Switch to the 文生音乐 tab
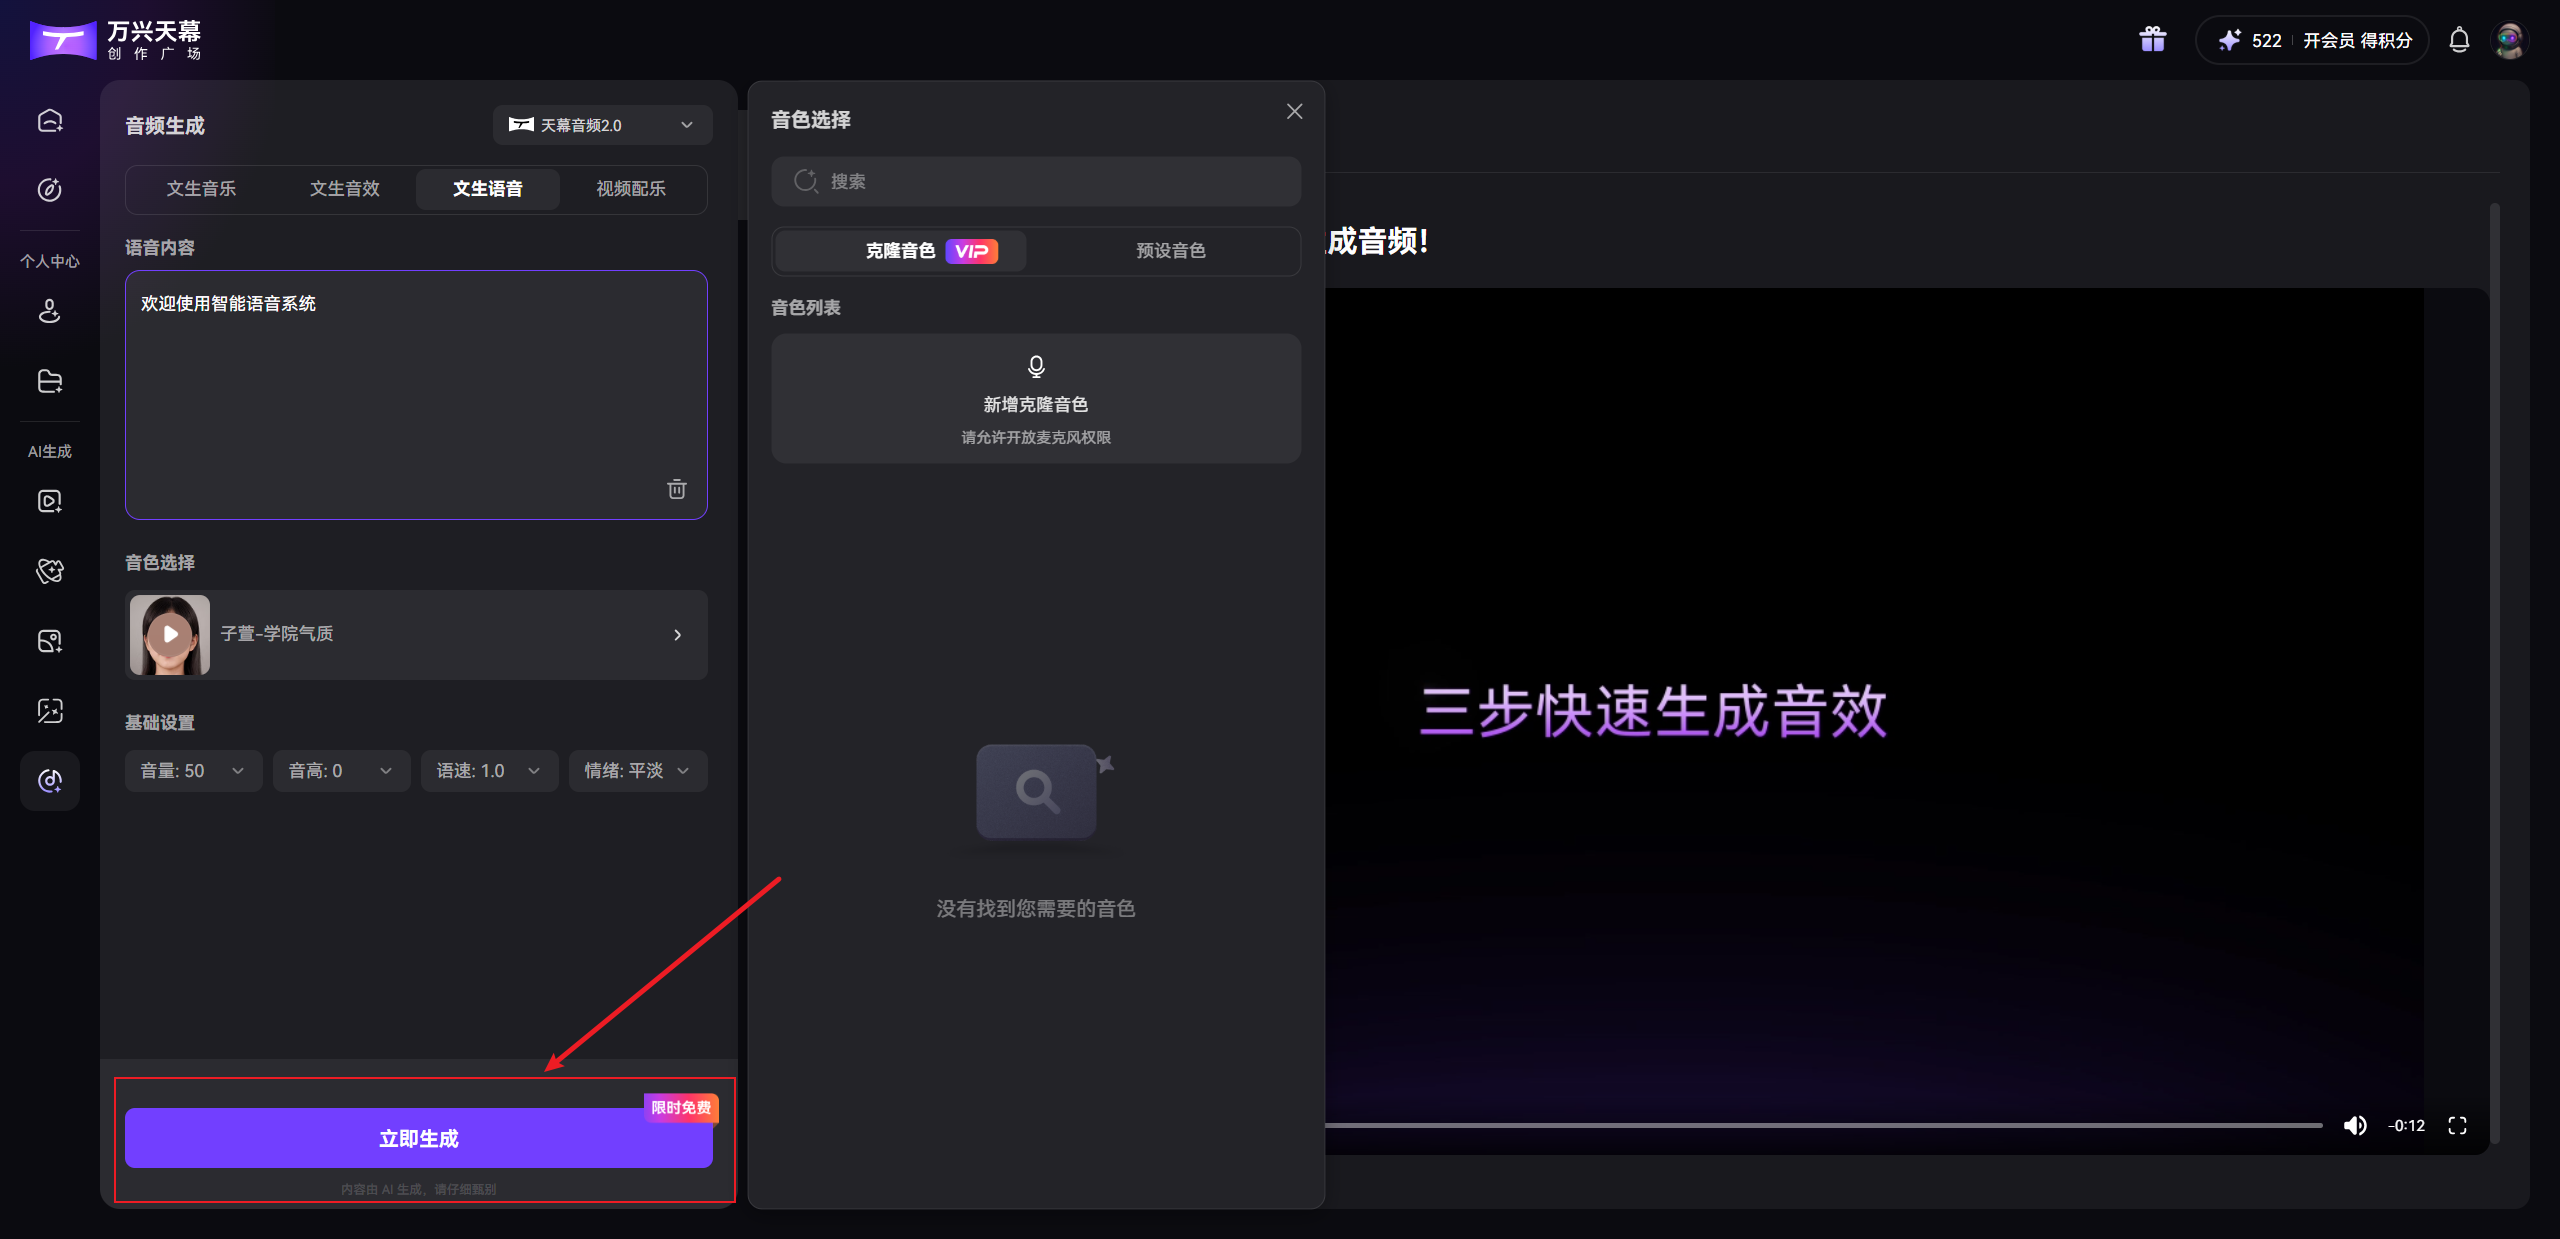The image size is (2560, 1239). pos(201,188)
